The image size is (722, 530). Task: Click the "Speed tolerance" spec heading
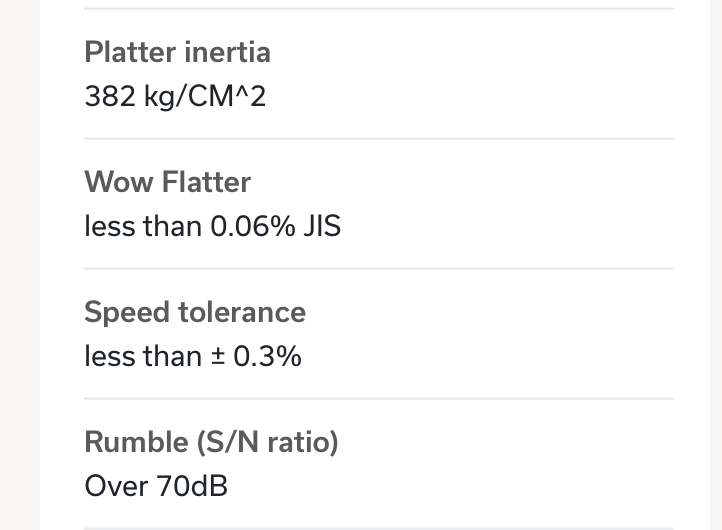point(195,313)
